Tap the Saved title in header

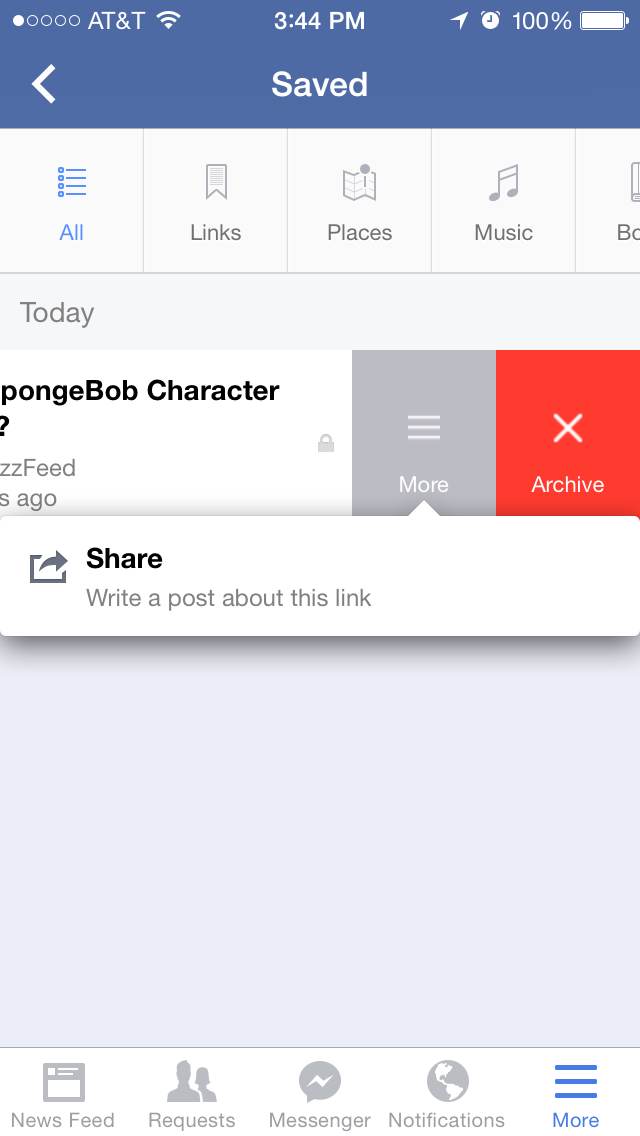click(320, 84)
